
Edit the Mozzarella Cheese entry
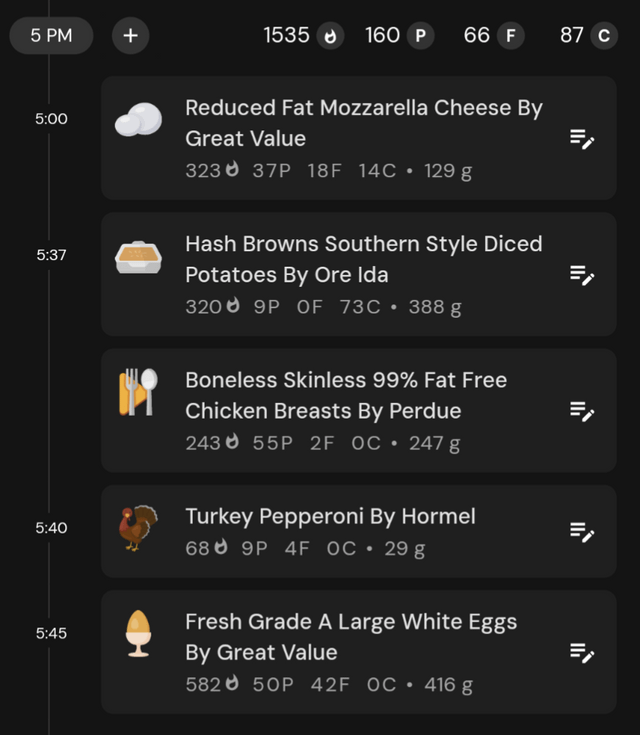pyautogui.click(x=582, y=139)
